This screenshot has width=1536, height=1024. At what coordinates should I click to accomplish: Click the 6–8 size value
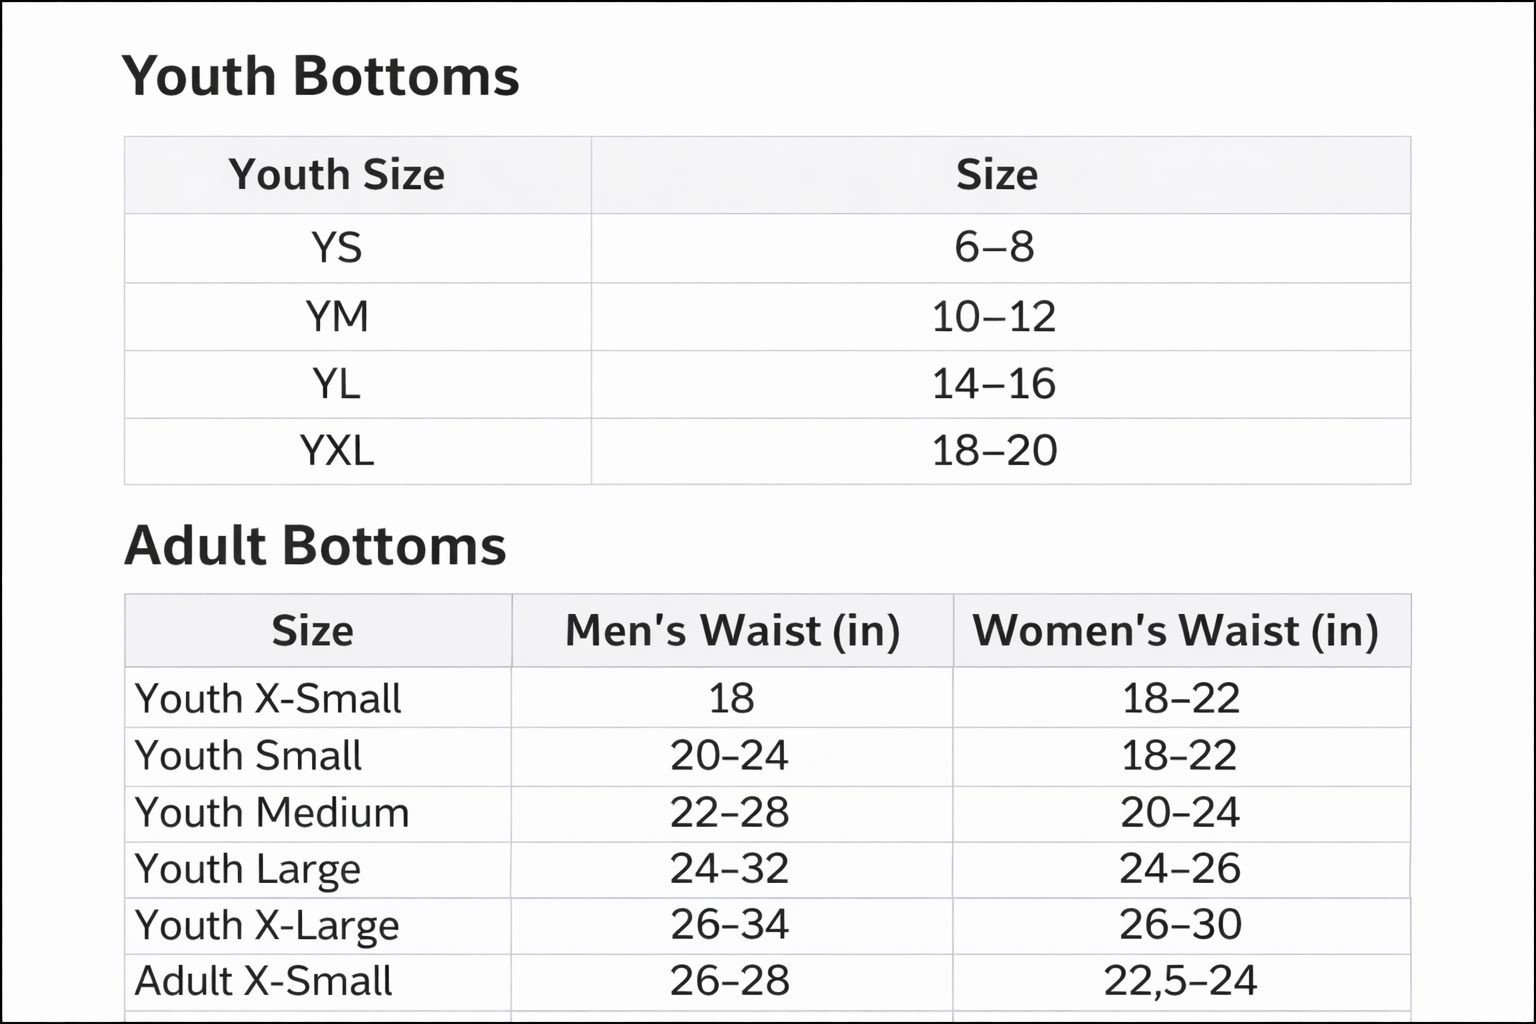coord(994,247)
